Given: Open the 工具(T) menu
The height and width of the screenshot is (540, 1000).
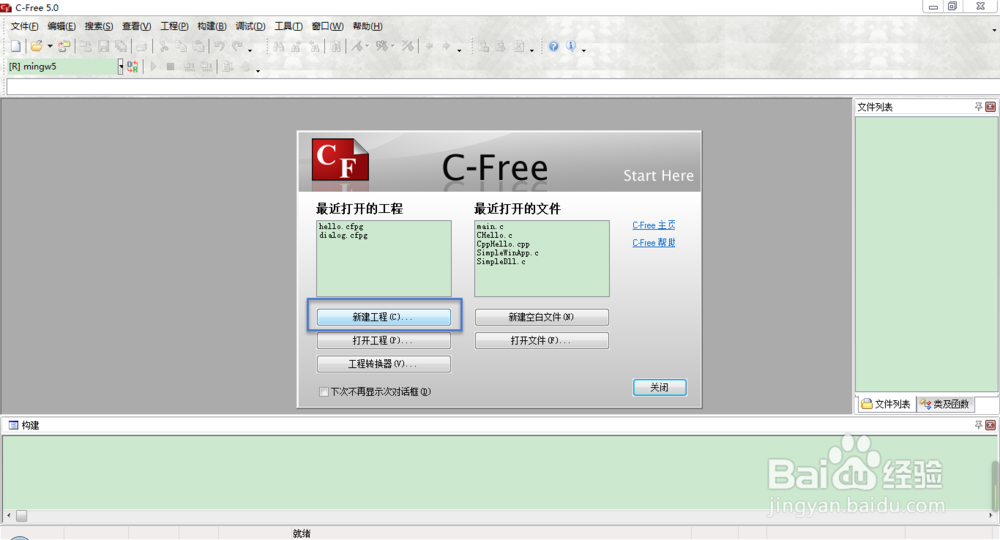Looking at the screenshot, I should click(x=288, y=26).
